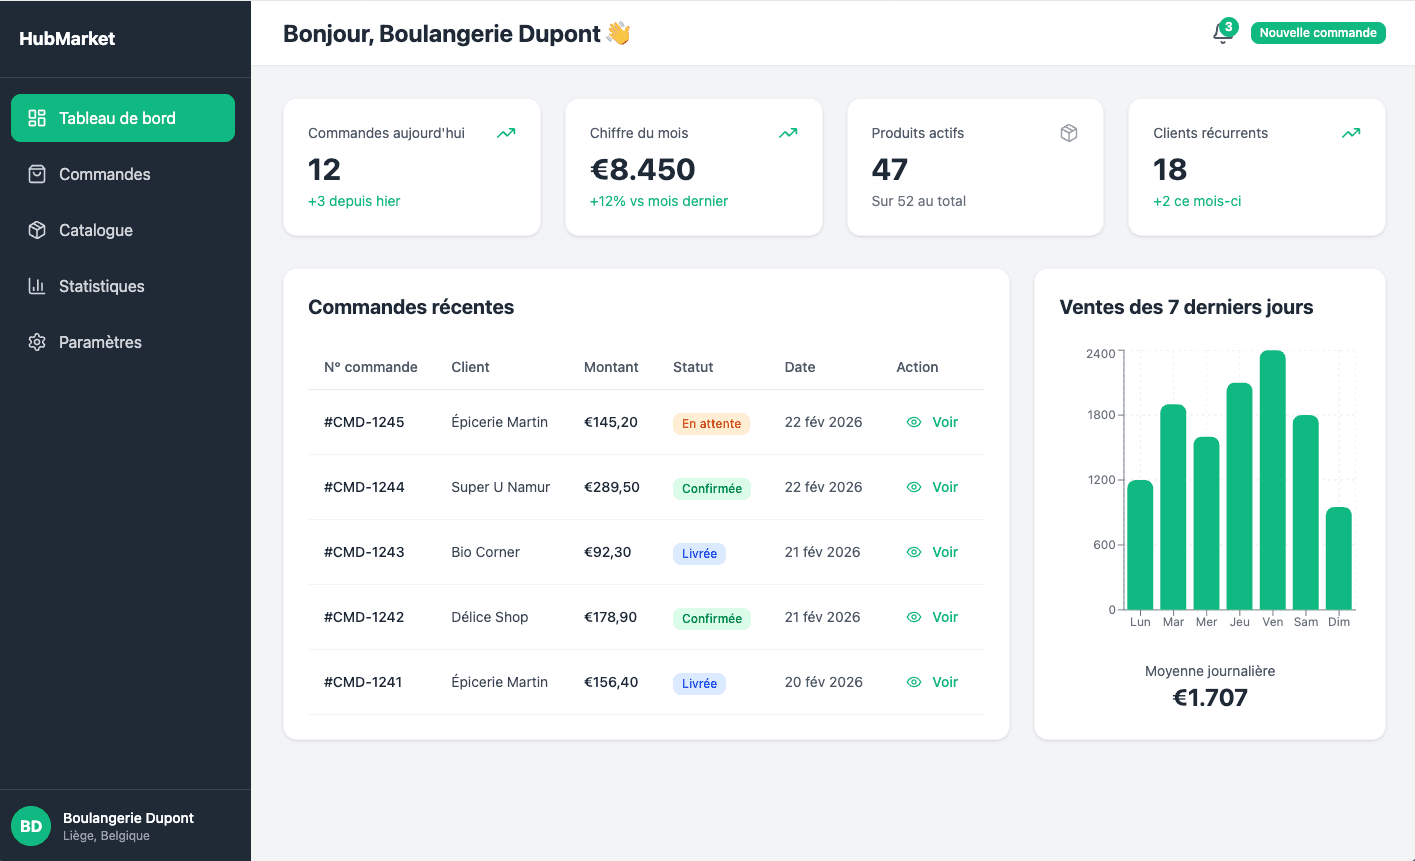
Task: Click the eye icon for order #CMD-1243
Action: [x=913, y=552]
